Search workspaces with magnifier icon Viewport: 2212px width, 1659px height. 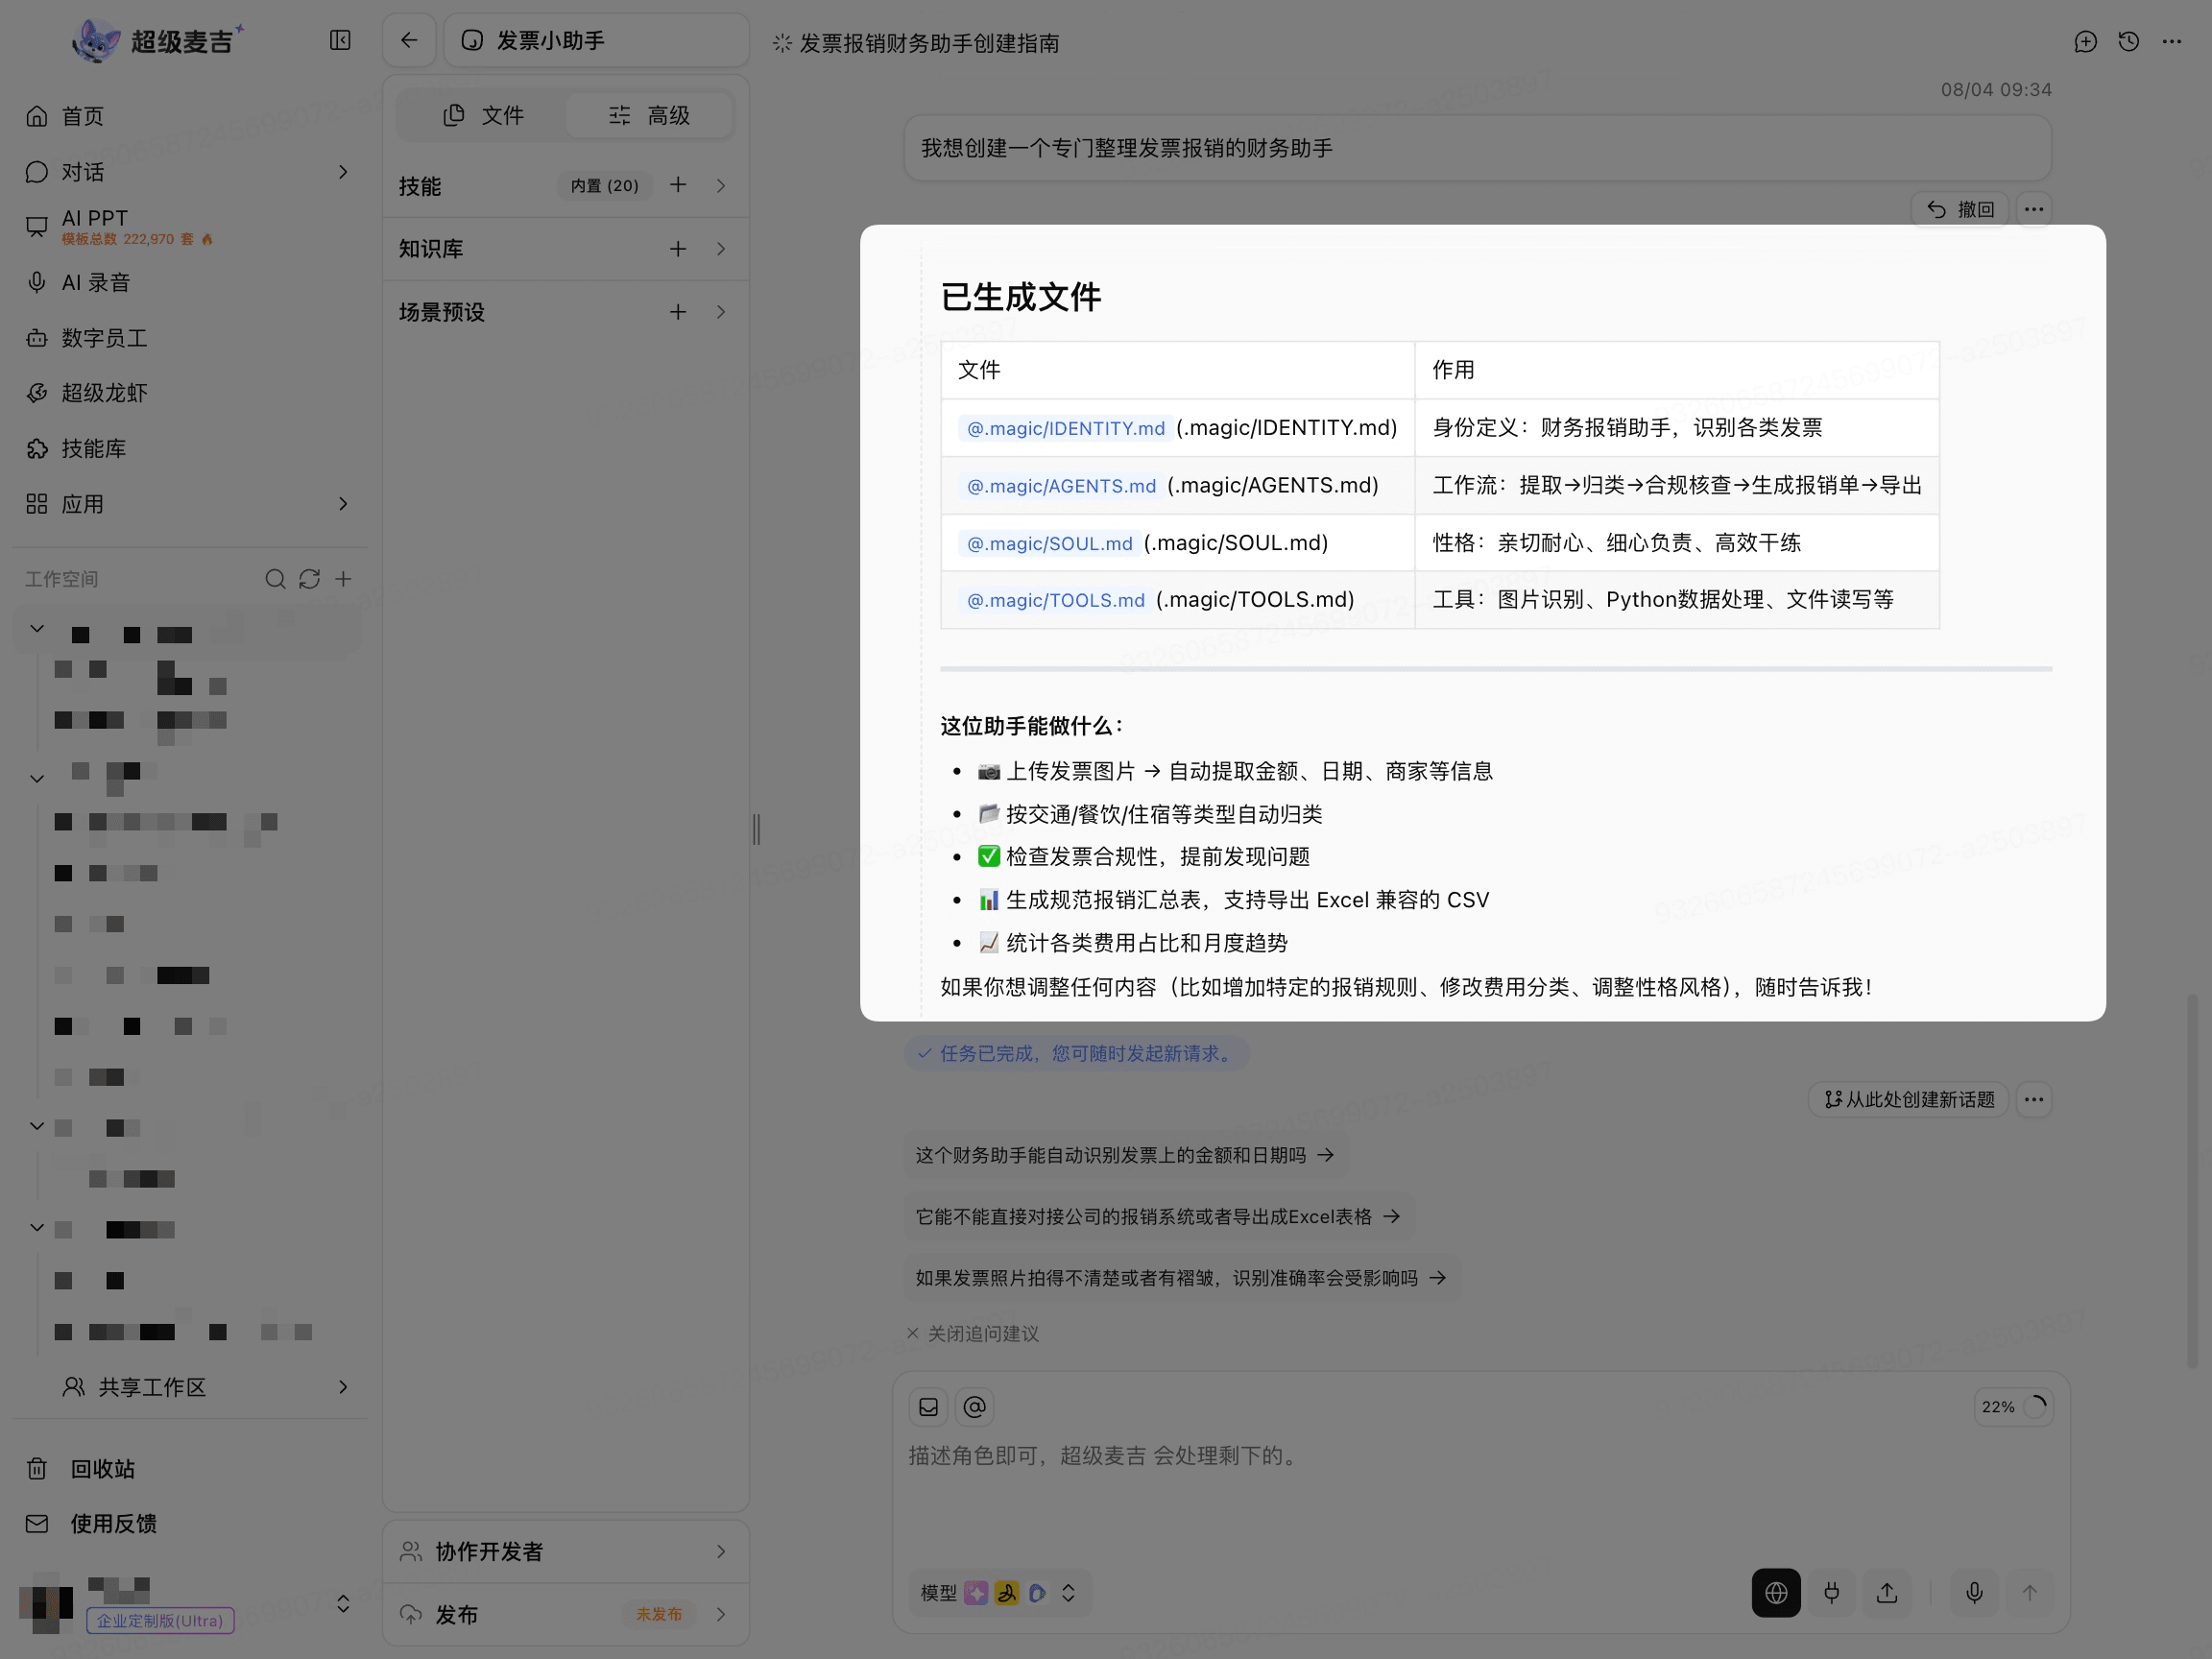point(275,579)
